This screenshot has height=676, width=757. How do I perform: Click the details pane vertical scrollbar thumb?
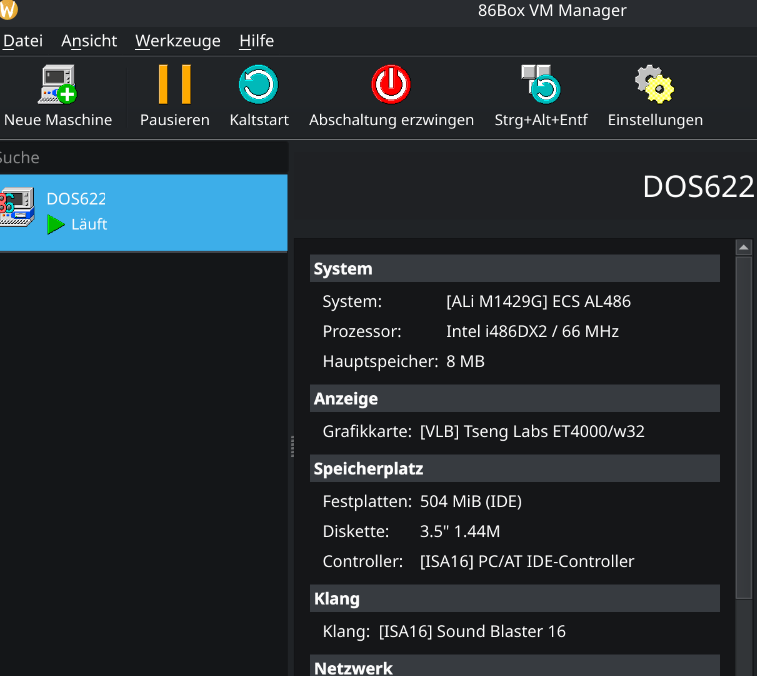coord(743,428)
